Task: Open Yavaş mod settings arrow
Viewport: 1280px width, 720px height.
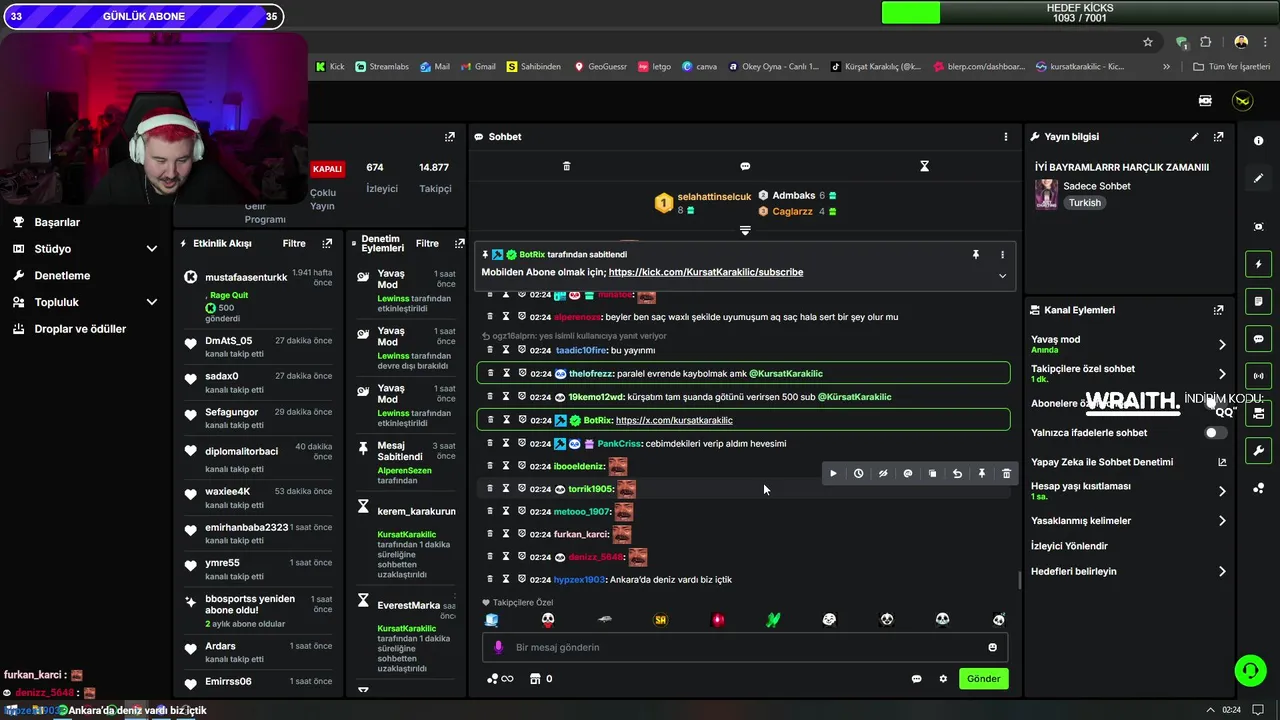Action: [x=1222, y=345]
